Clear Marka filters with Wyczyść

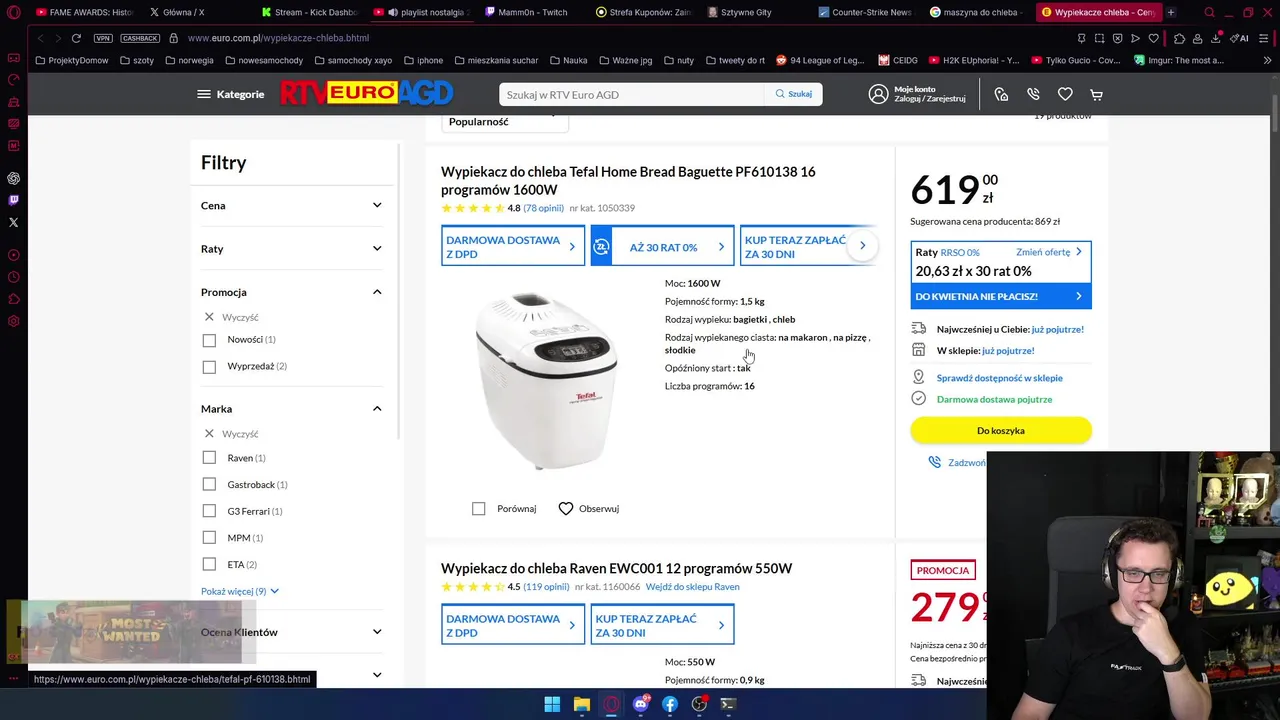point(232,434)
